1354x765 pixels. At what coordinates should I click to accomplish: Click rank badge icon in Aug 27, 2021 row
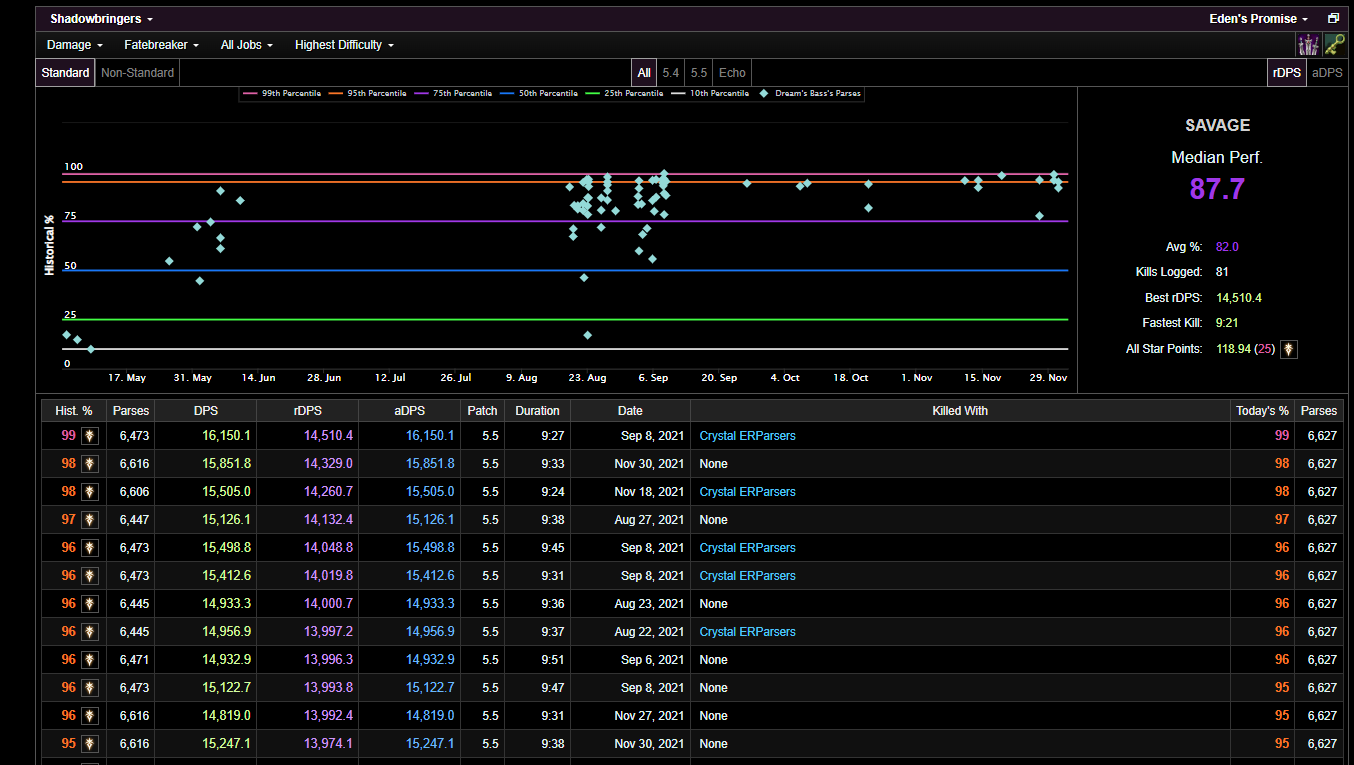coord(90,520)
